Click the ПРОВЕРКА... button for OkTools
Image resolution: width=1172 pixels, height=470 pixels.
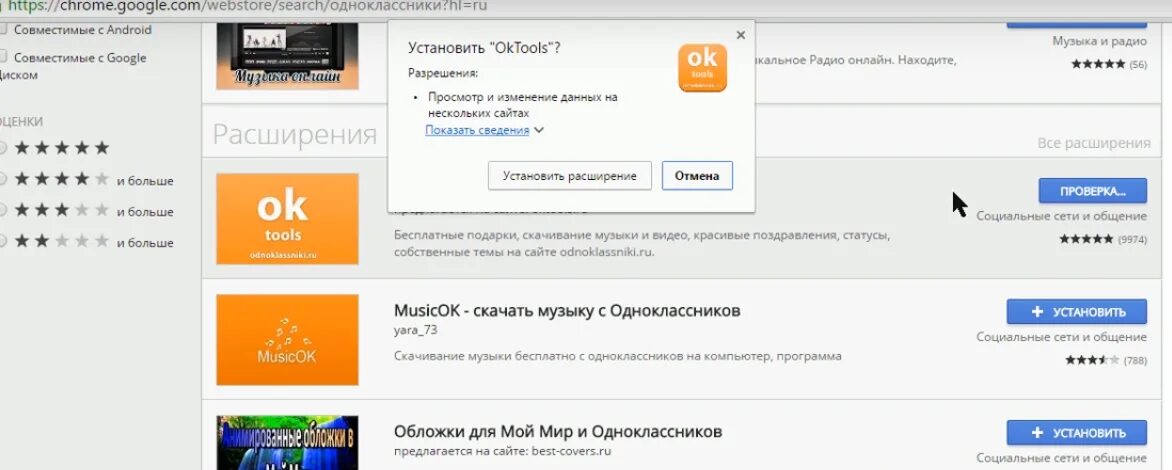pyautogui.click(x=1093, y=191)
